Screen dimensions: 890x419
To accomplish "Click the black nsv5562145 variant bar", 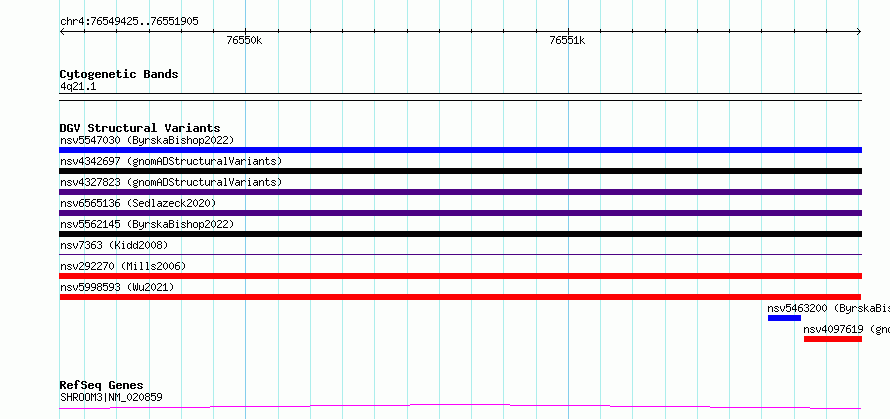I will [x=460, y=234].
